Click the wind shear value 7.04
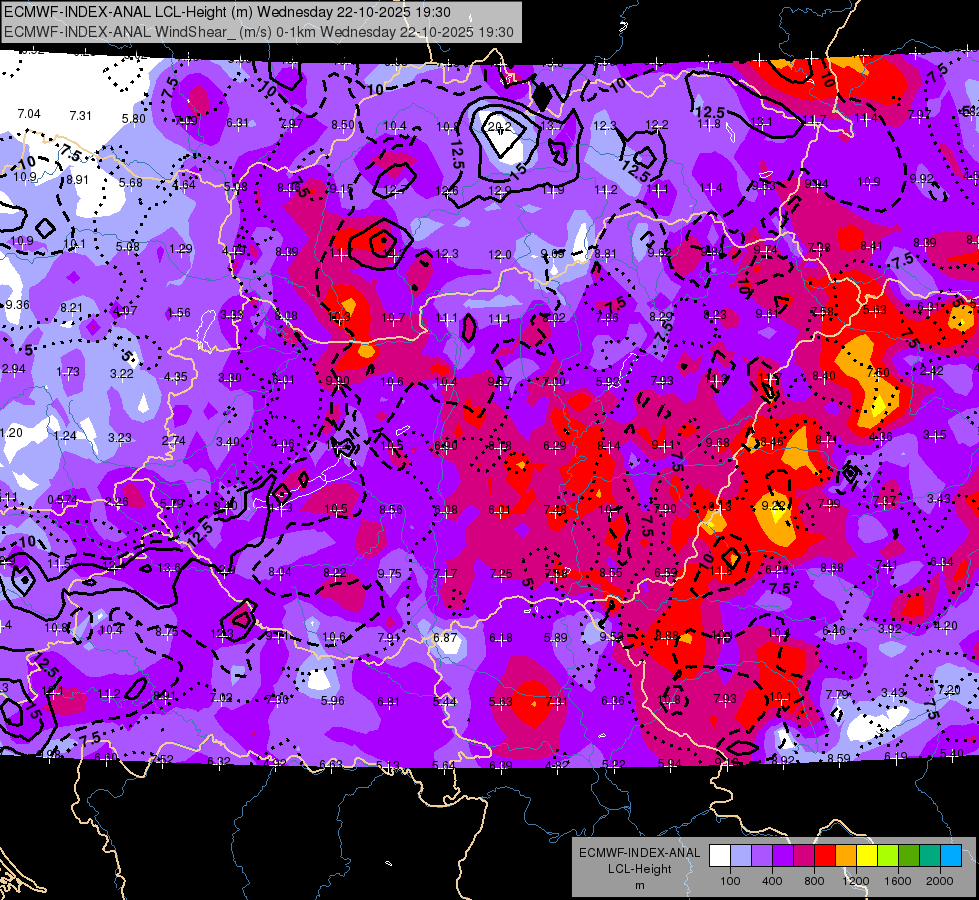 [x=29, y=114]
